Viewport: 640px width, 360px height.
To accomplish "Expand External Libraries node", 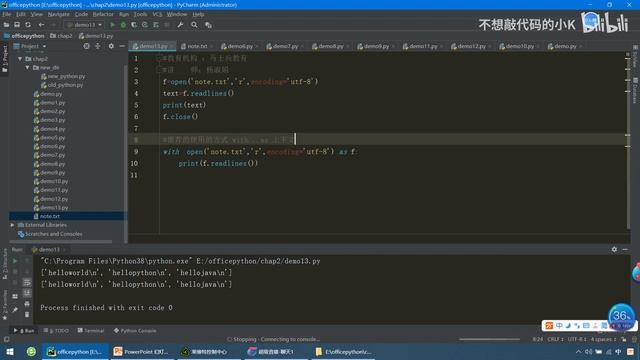I will (12, 225).
